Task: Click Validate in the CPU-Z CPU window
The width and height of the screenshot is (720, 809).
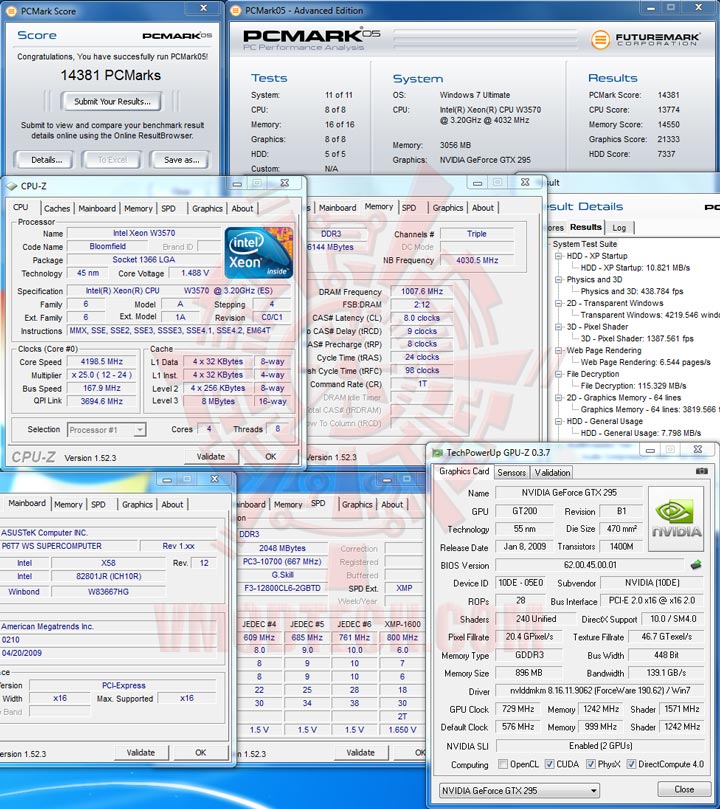Action: point(211,457)
